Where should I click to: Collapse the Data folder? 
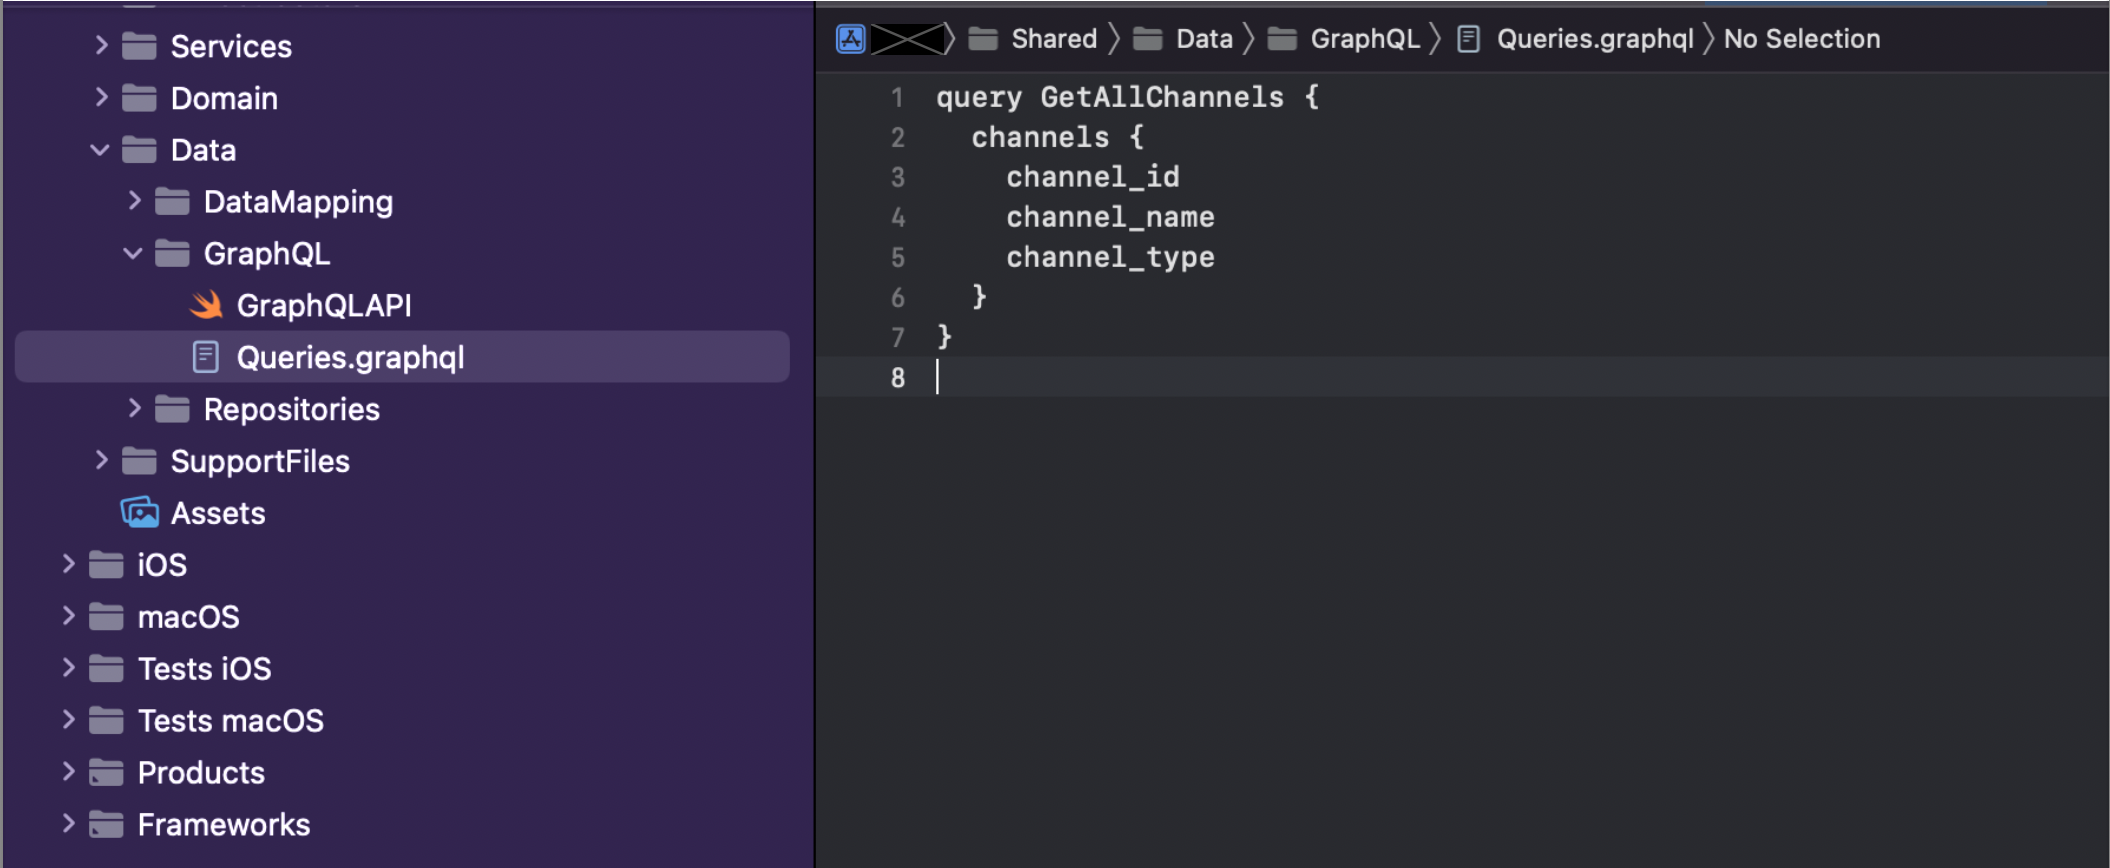tap(100, 150)
